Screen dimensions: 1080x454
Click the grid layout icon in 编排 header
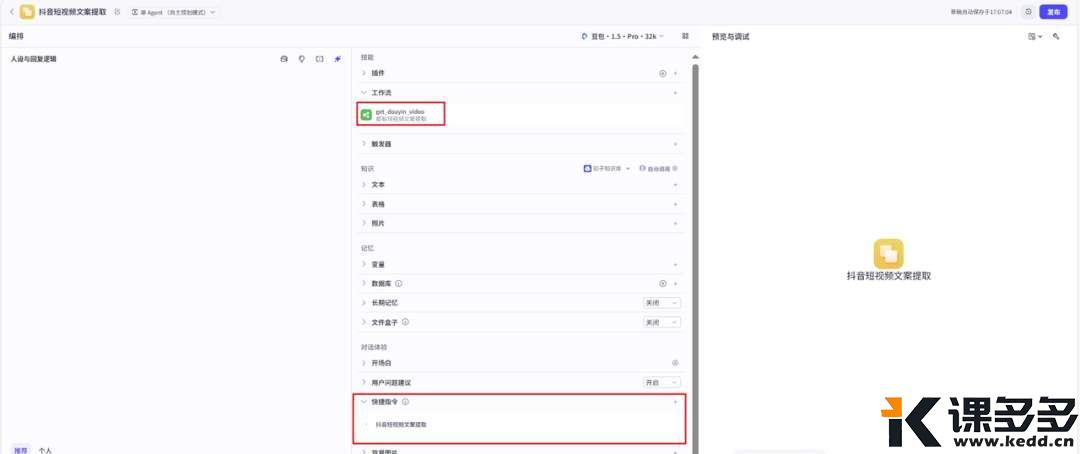tap(685, 36)
